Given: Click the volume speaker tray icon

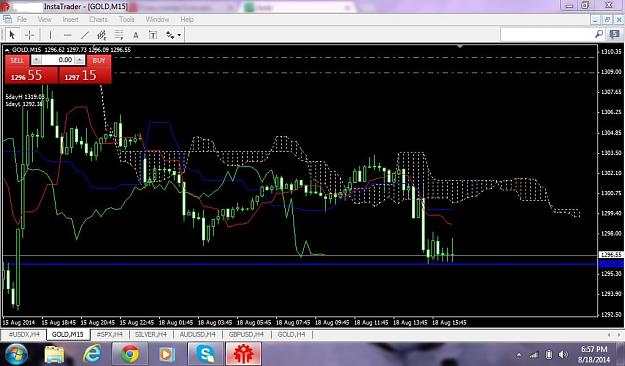Looking at the screenshot, I should pyautogui.click(x=563, y=354).
